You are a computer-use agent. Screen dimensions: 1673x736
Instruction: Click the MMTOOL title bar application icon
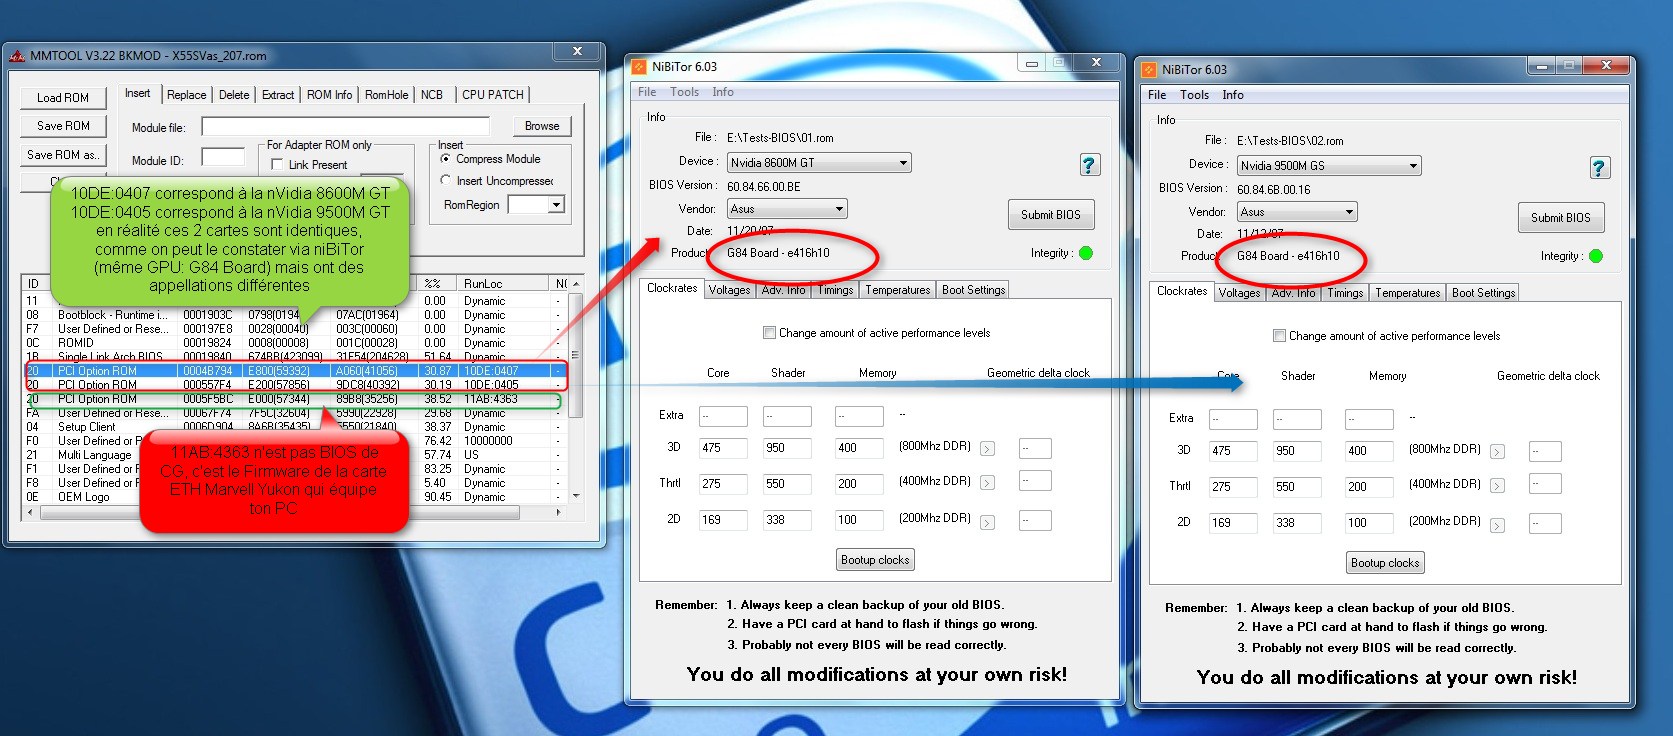[x=17, y=56]
